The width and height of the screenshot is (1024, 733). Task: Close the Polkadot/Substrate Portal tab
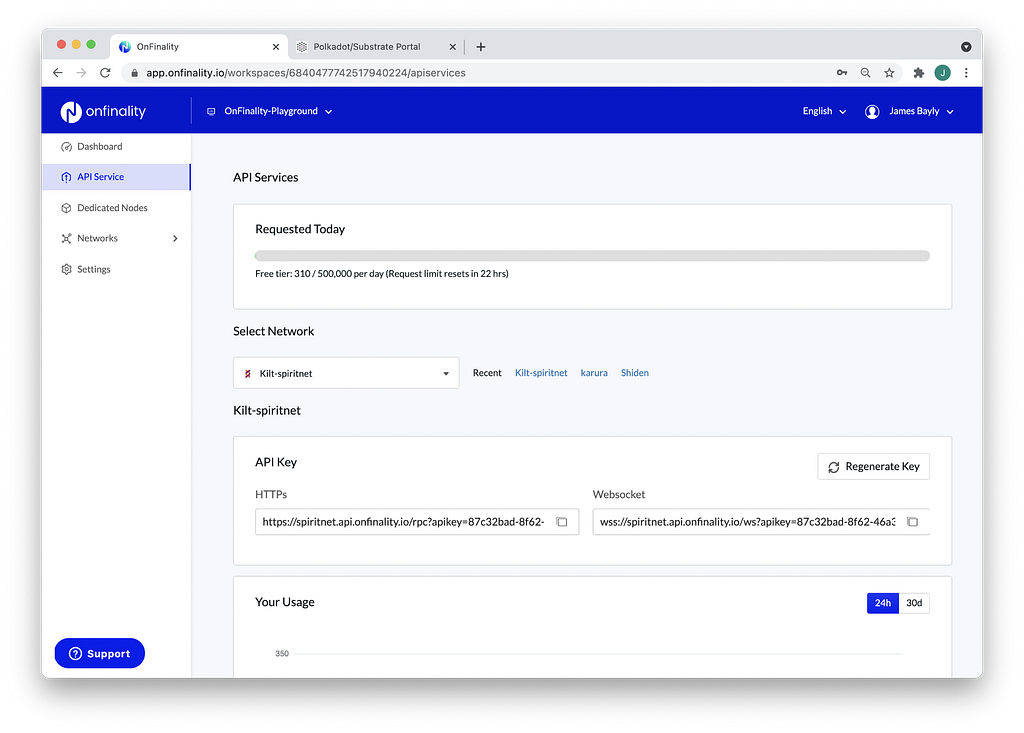click(x=453, y=46)
